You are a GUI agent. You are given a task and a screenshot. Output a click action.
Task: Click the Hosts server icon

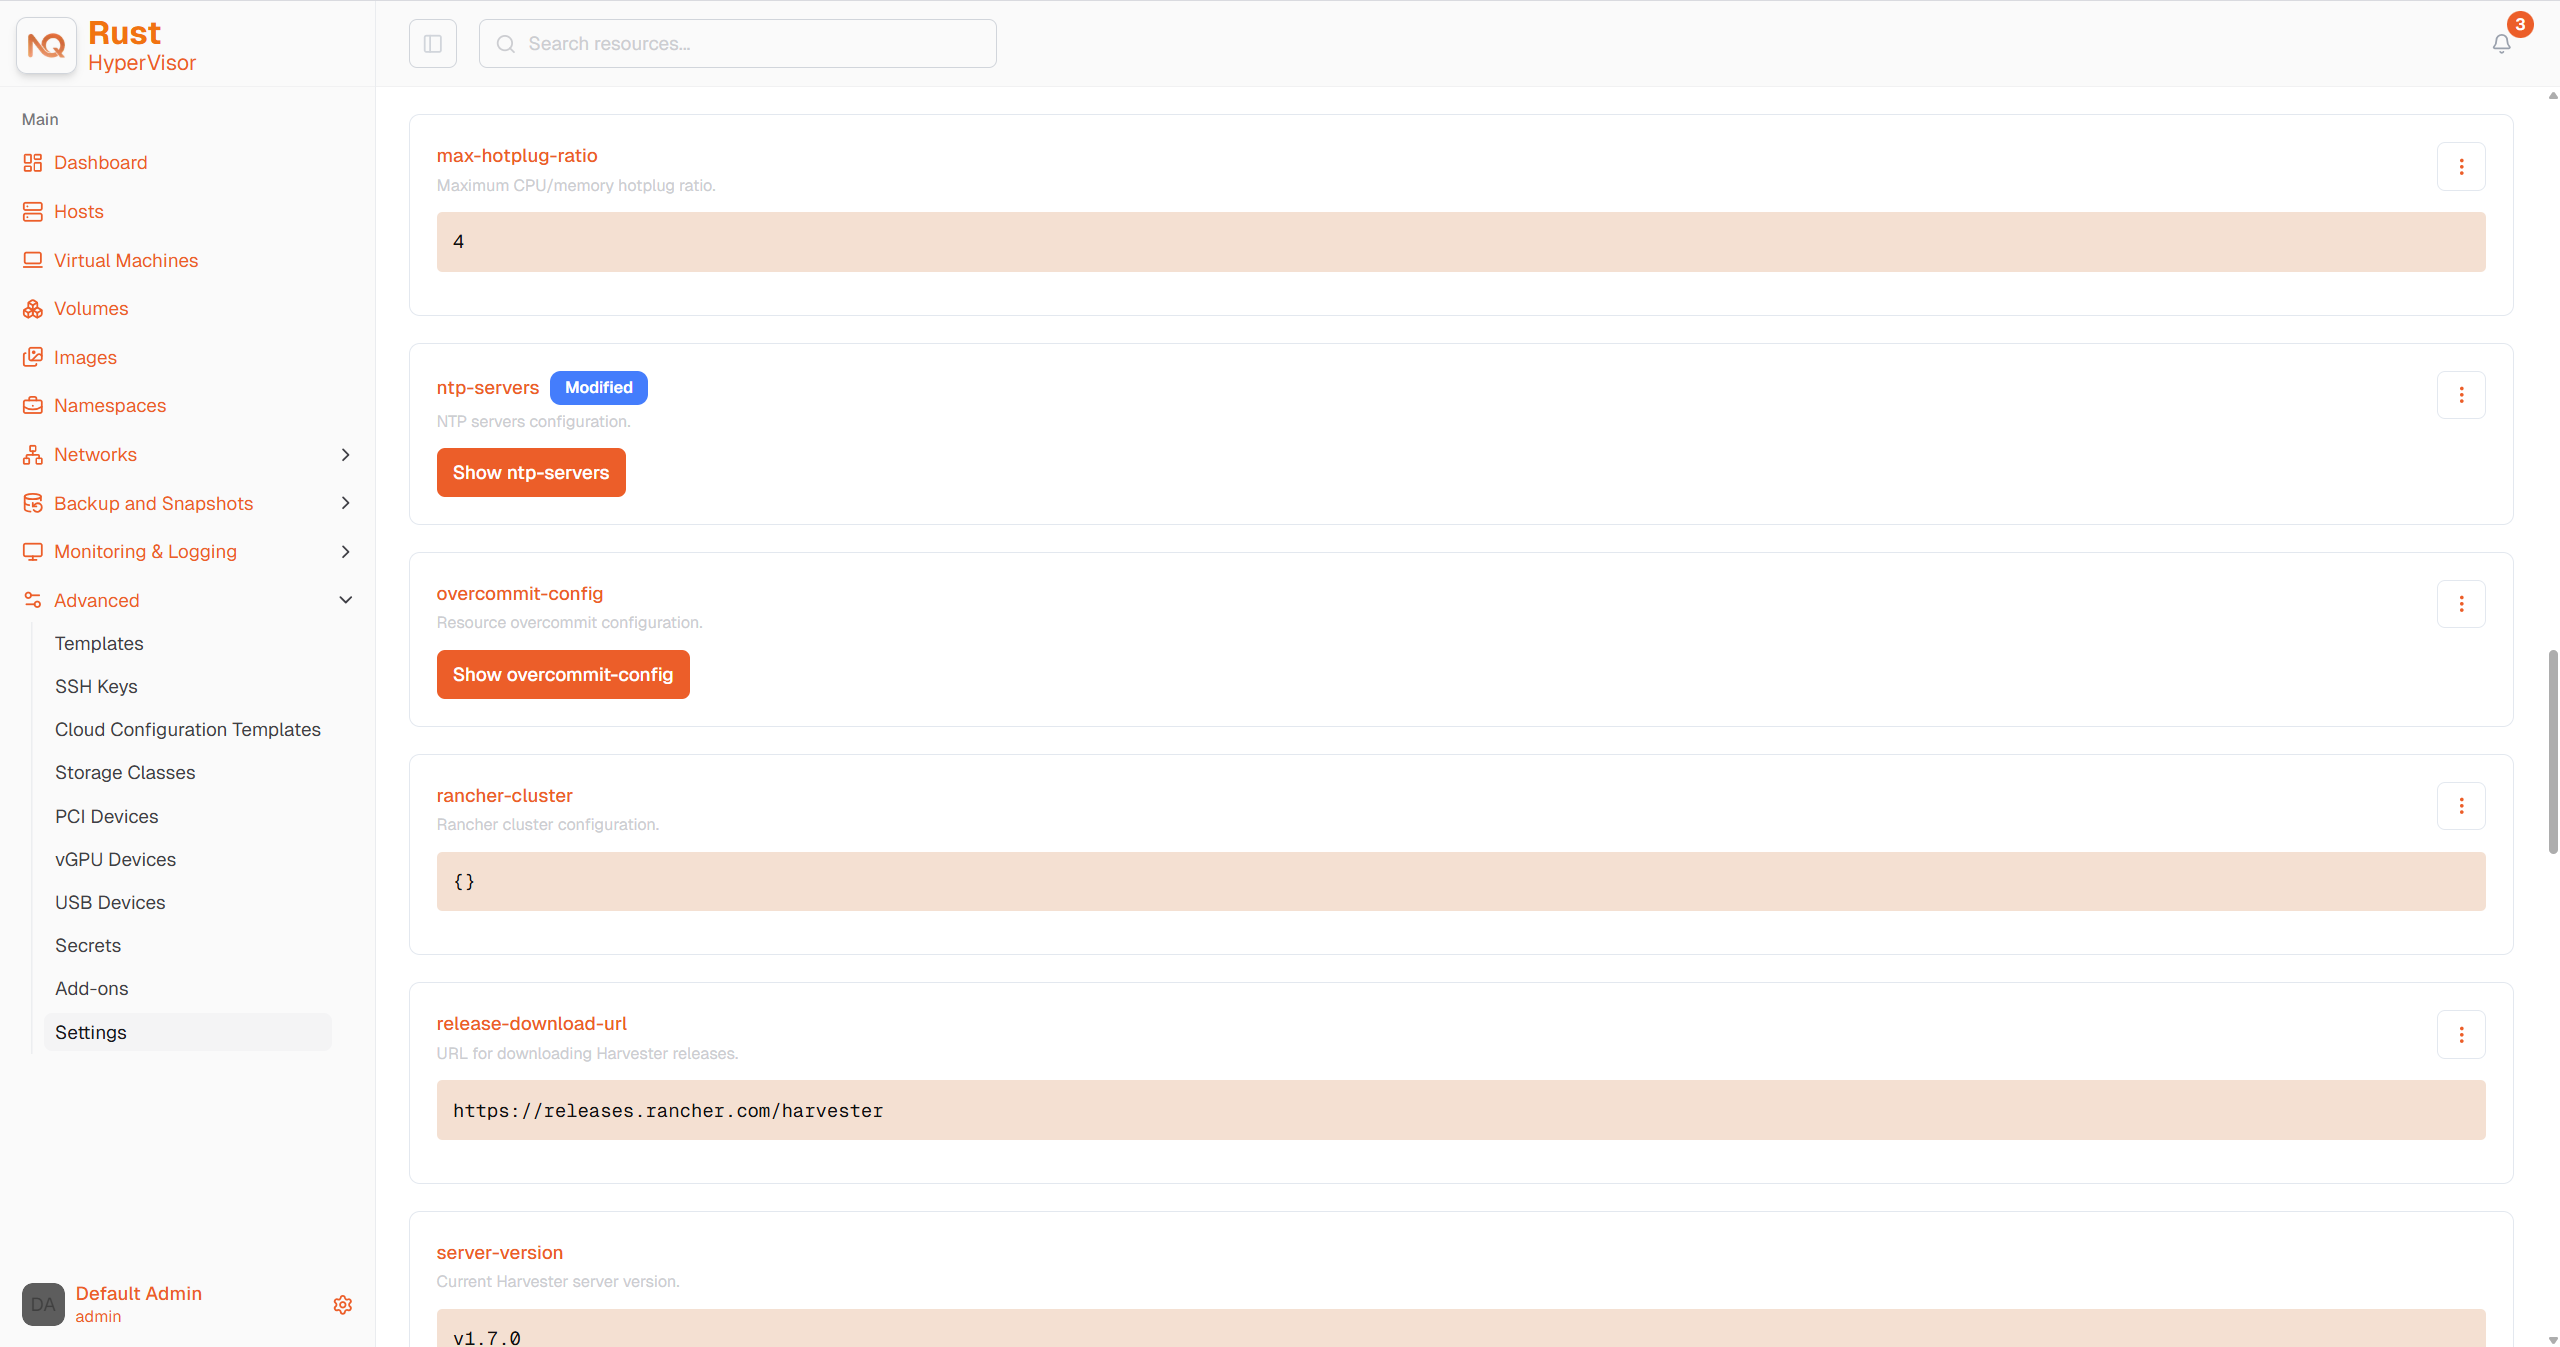click(x=33, y=212)
